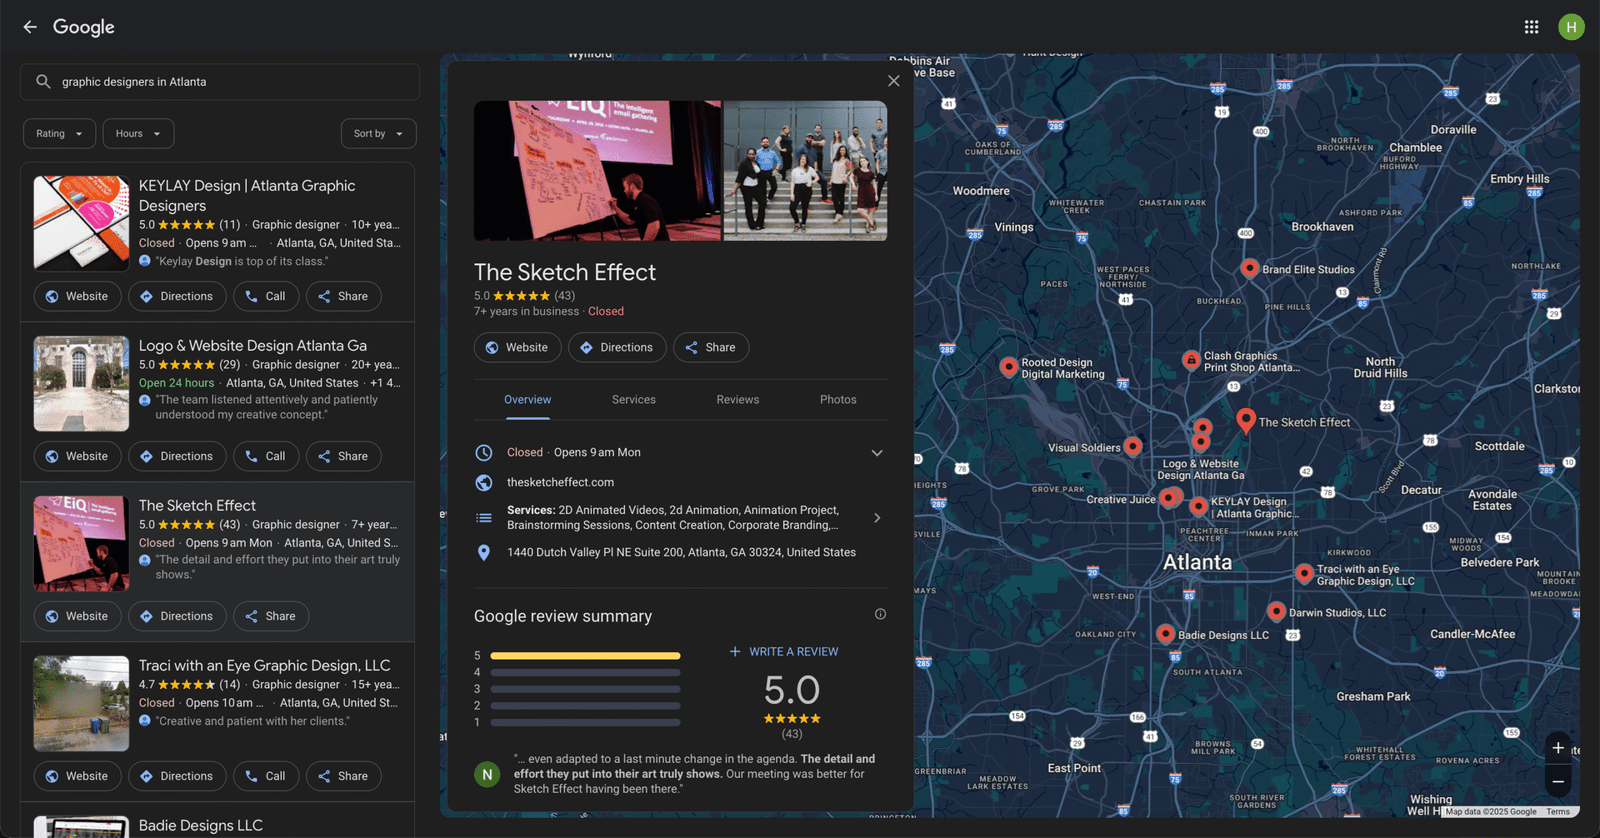Select the Clash Graphics Print Shop pin

[x=1191, y=360]
